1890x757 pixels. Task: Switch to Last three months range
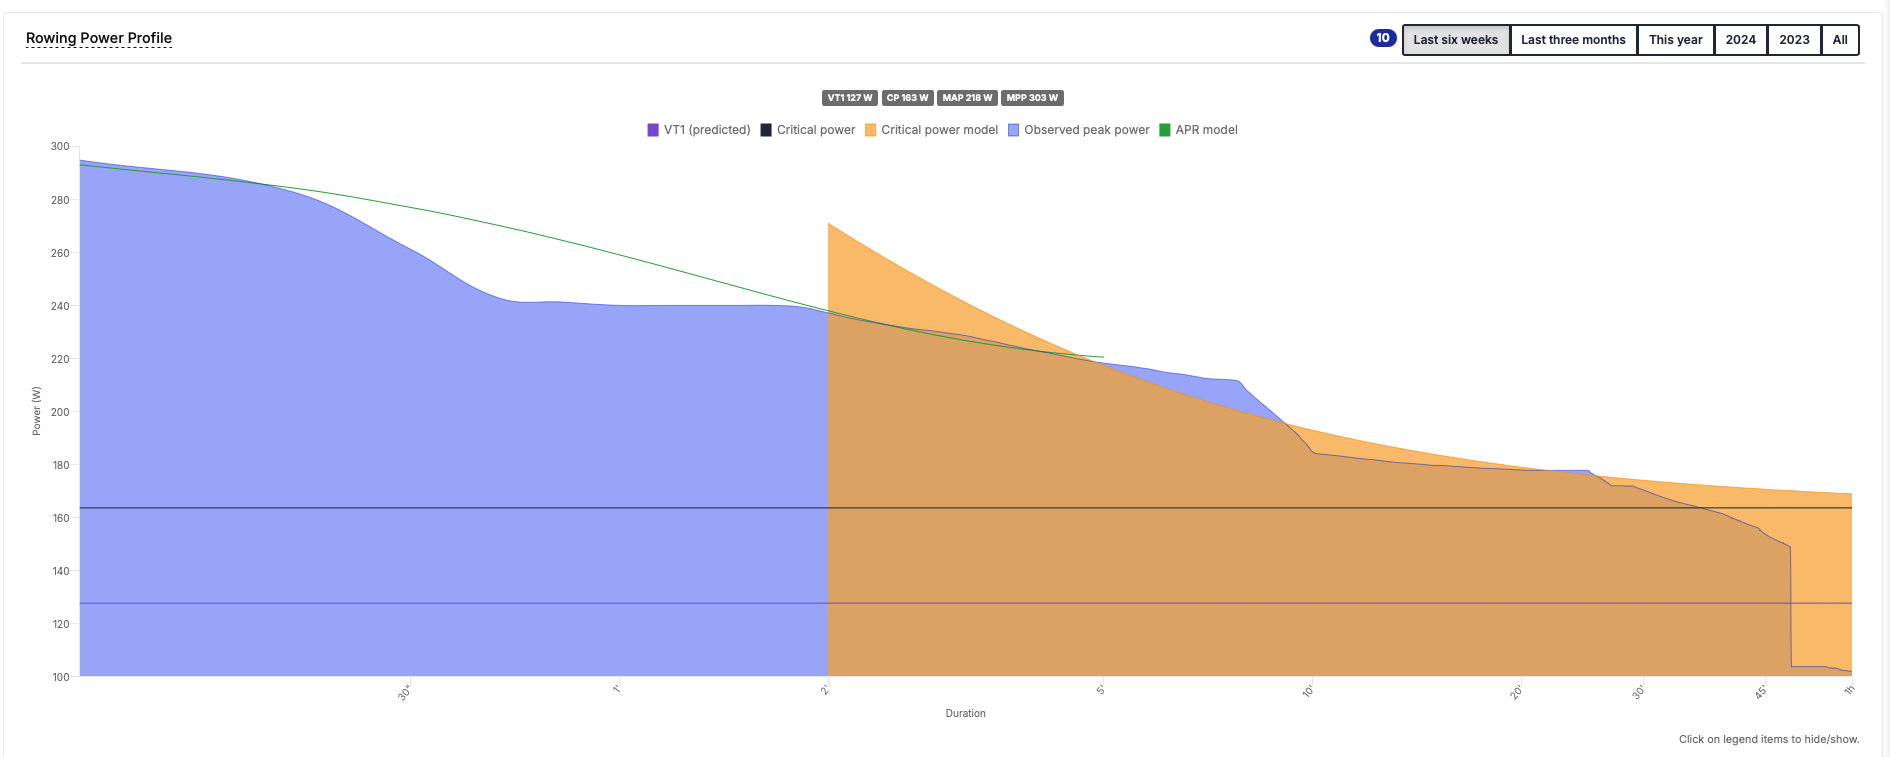(x=1573, y=40)
